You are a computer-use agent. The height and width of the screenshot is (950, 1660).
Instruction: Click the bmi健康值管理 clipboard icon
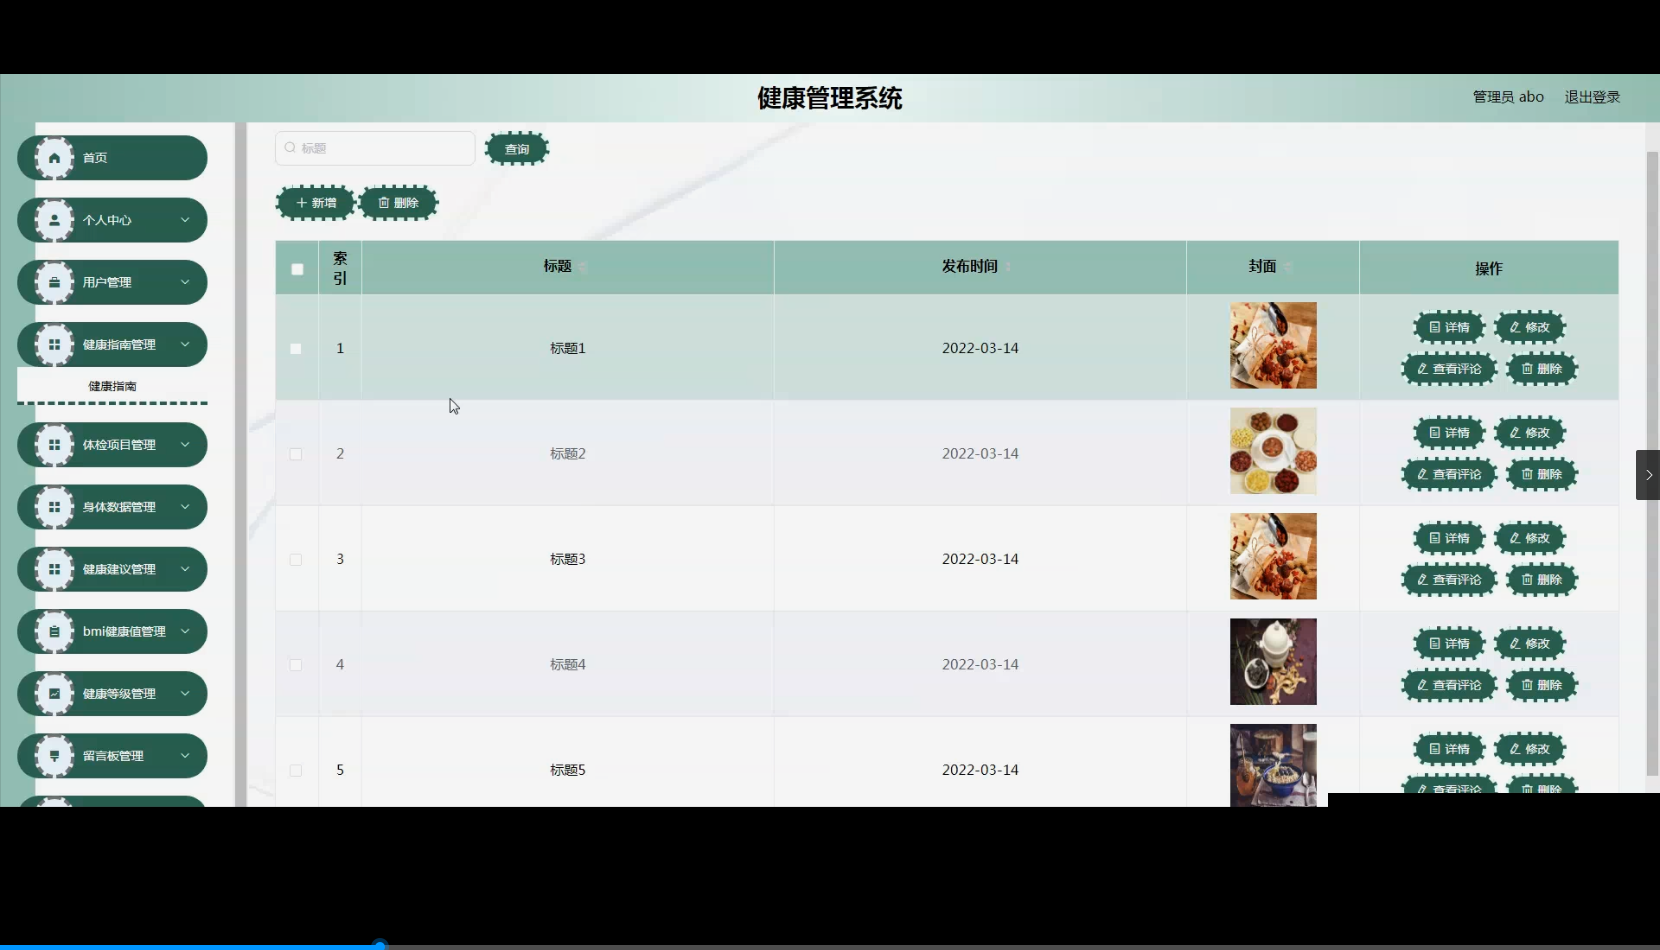(x=55, y=631)
